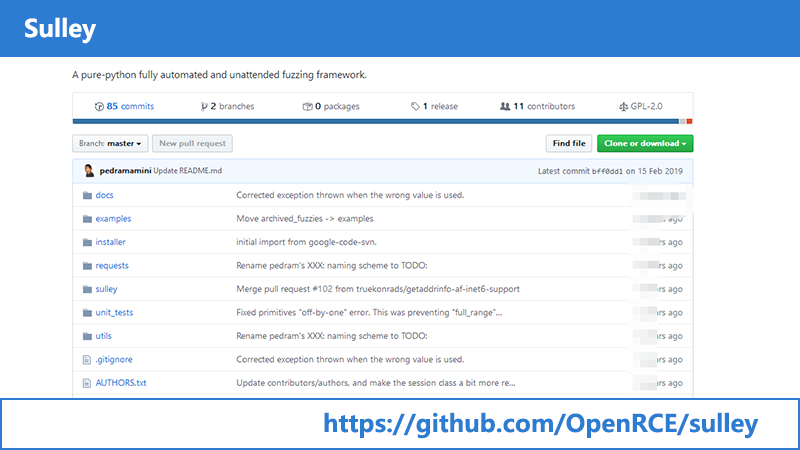
Task: Open the unit_tests folder
Action: point(114,312)
